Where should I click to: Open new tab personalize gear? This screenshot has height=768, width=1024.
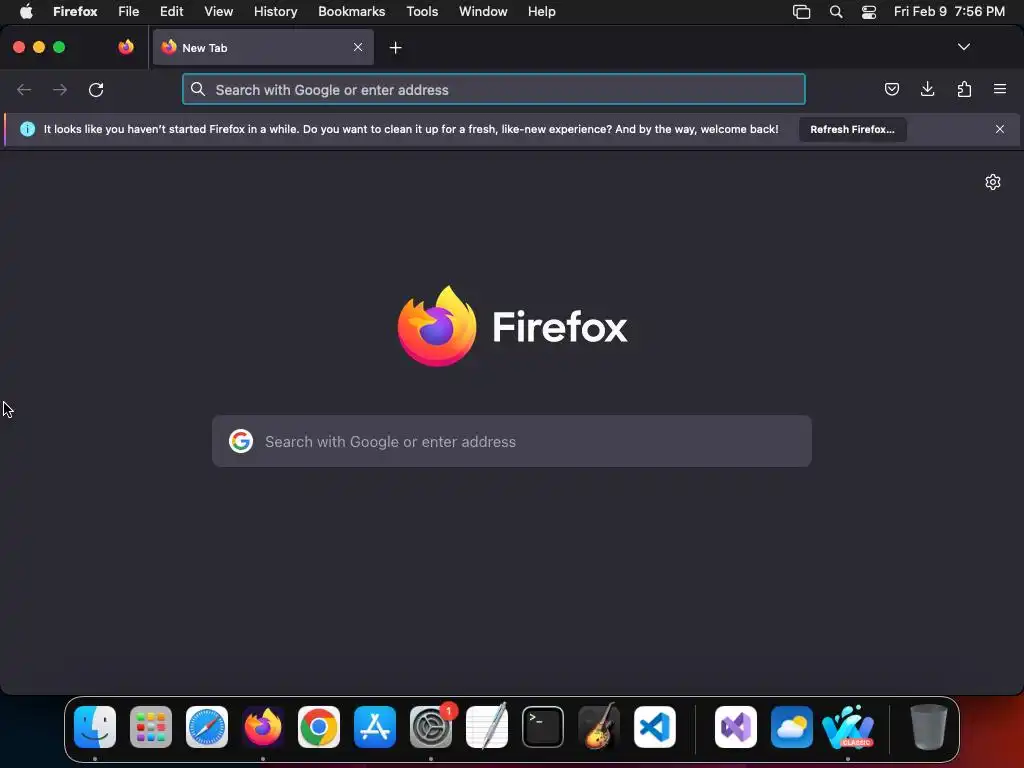993,182
